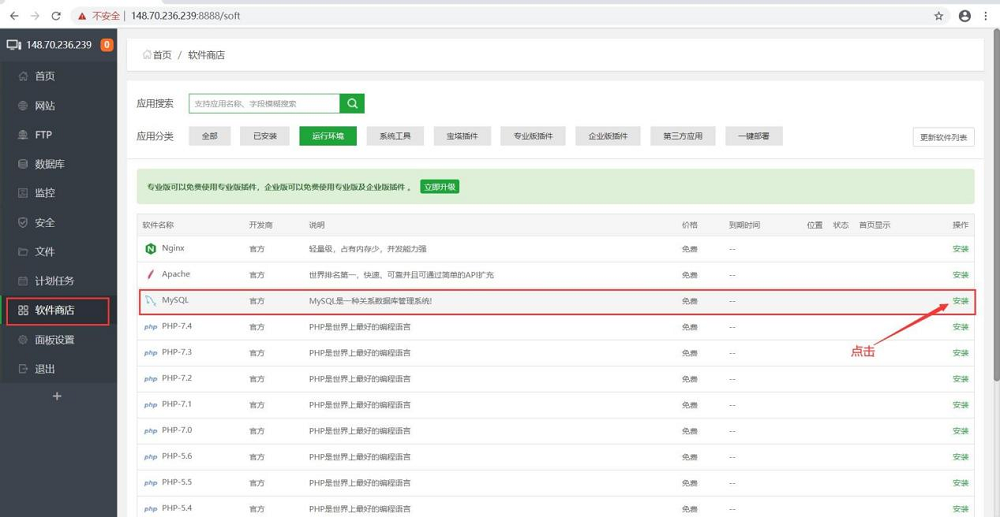Screen dimensions: 1000x517
Task: Click the browser forward arrow
Action: [35, 16]
